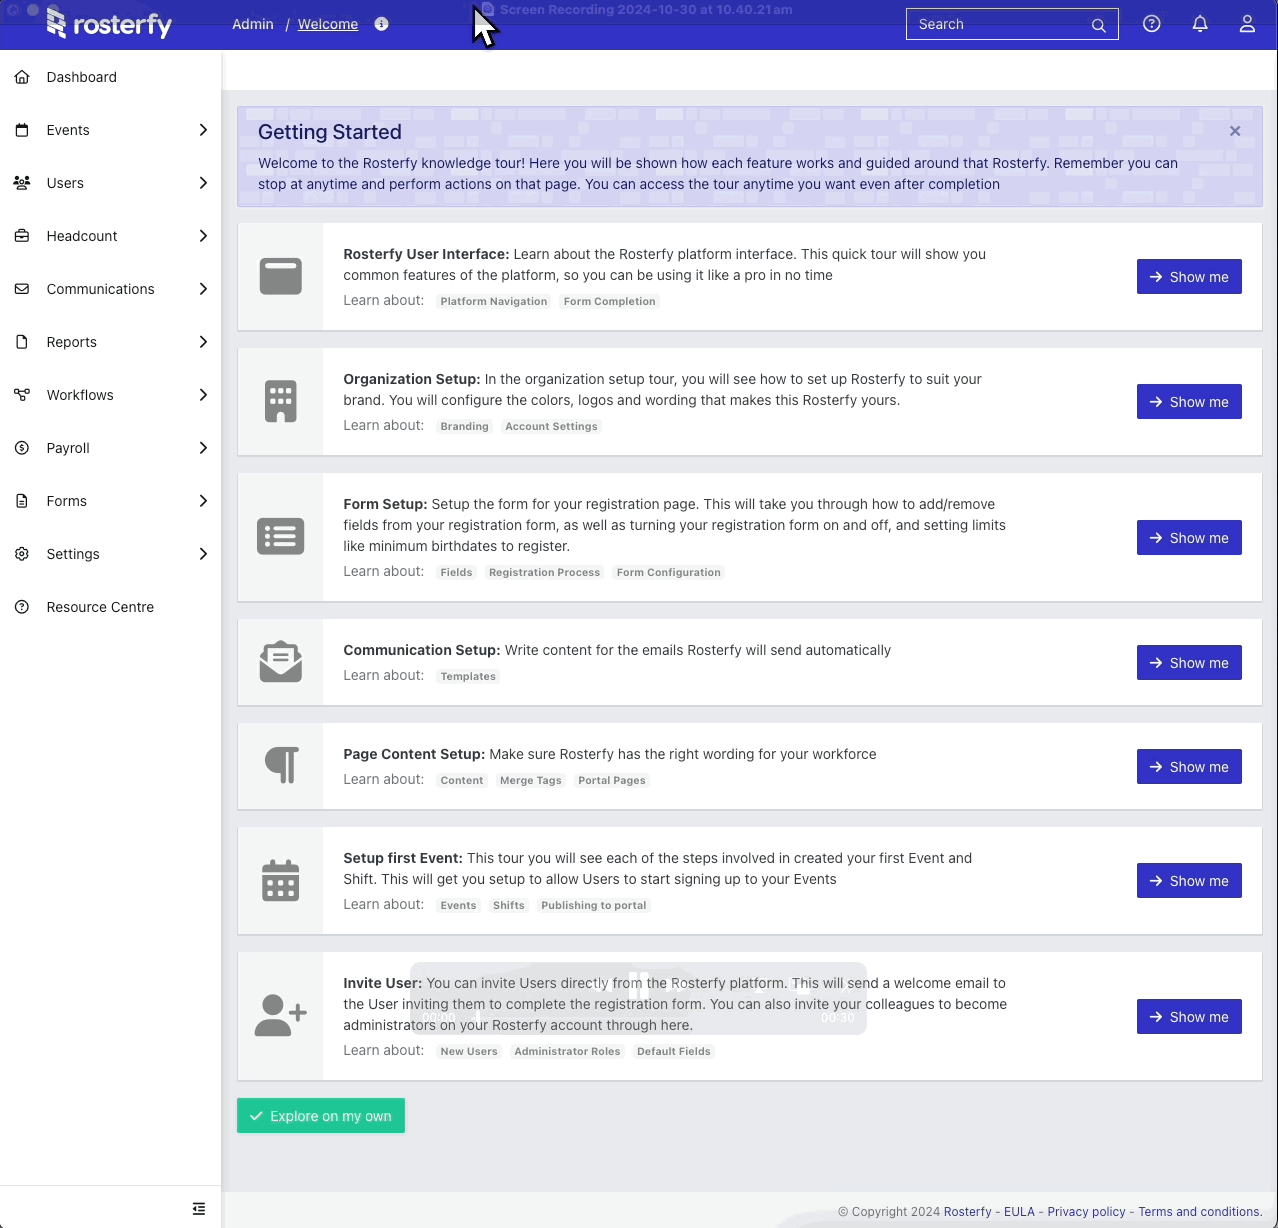The width and height of the screenshot is (1278, 1228).
Task: Open the notifications bell
Action: tap(1200, 24)
